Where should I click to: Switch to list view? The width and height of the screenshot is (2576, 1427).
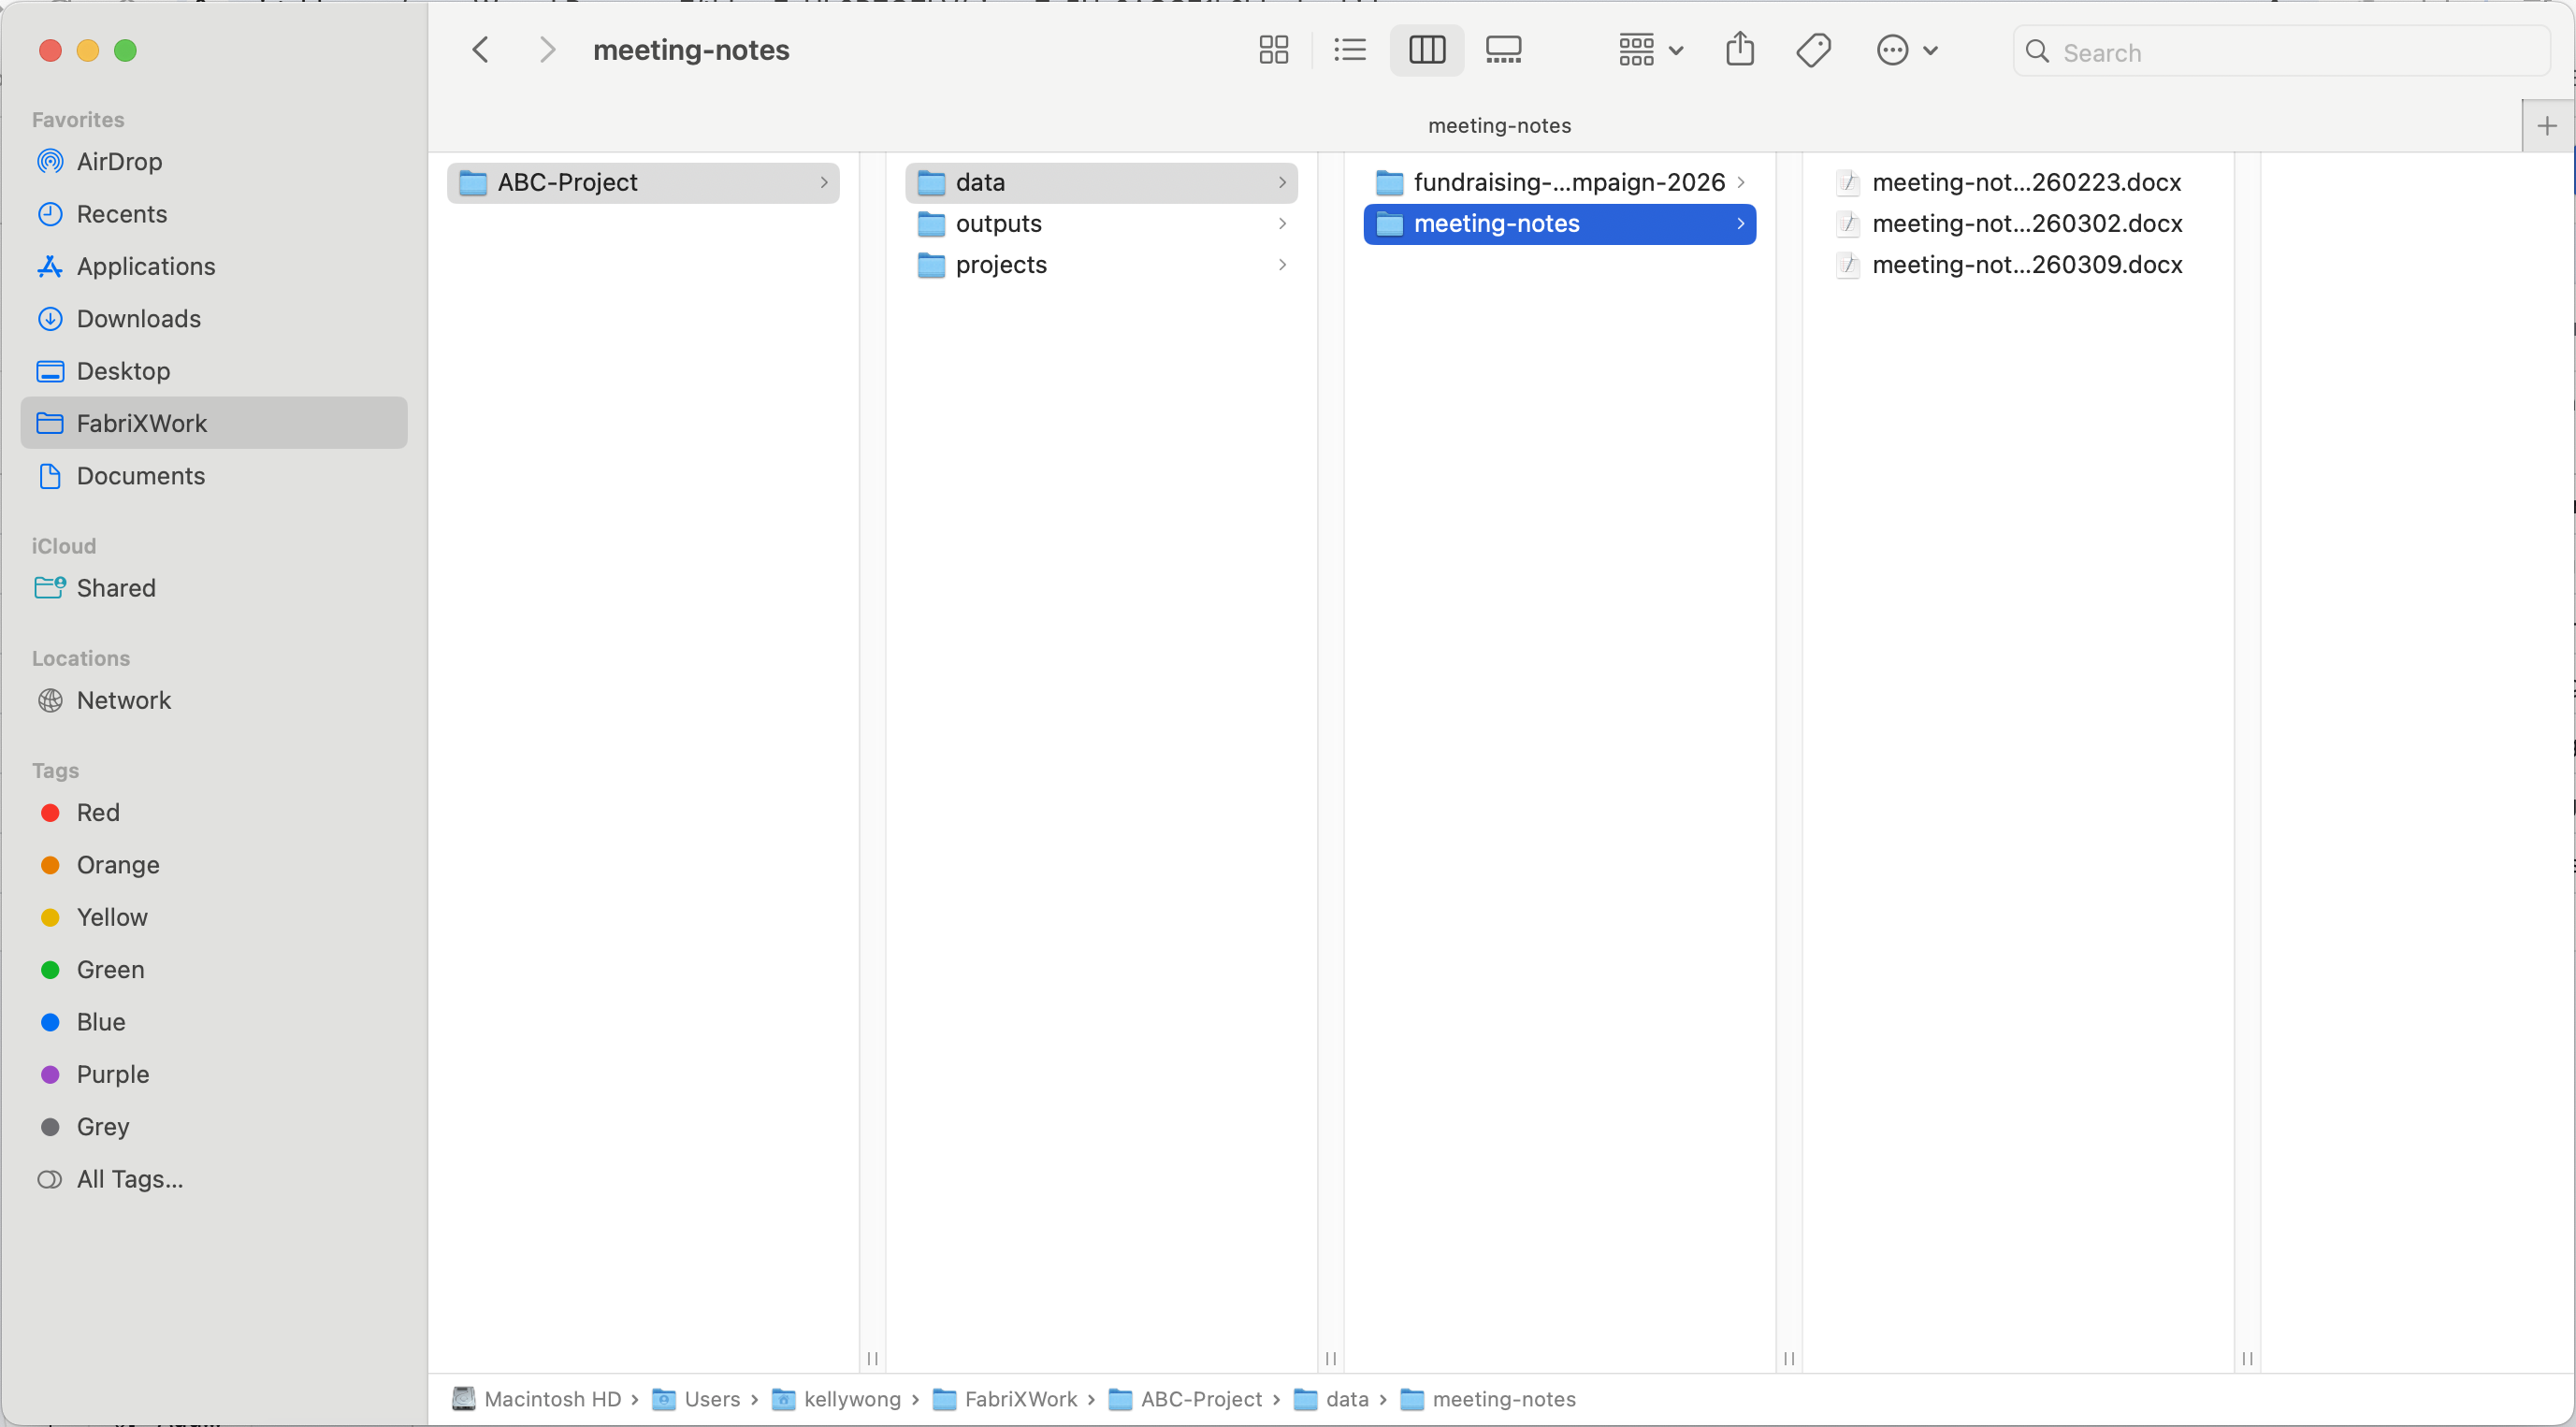(1349, 50)
